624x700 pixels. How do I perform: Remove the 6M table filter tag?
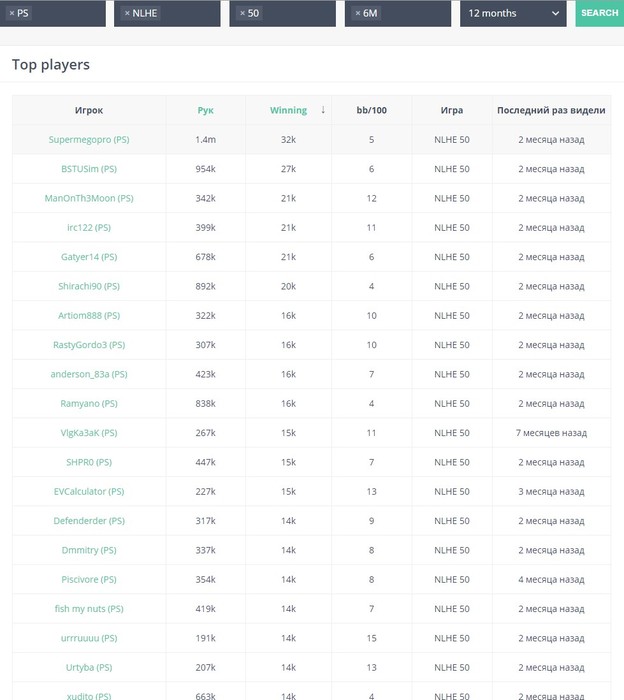[x=357, y=14]
